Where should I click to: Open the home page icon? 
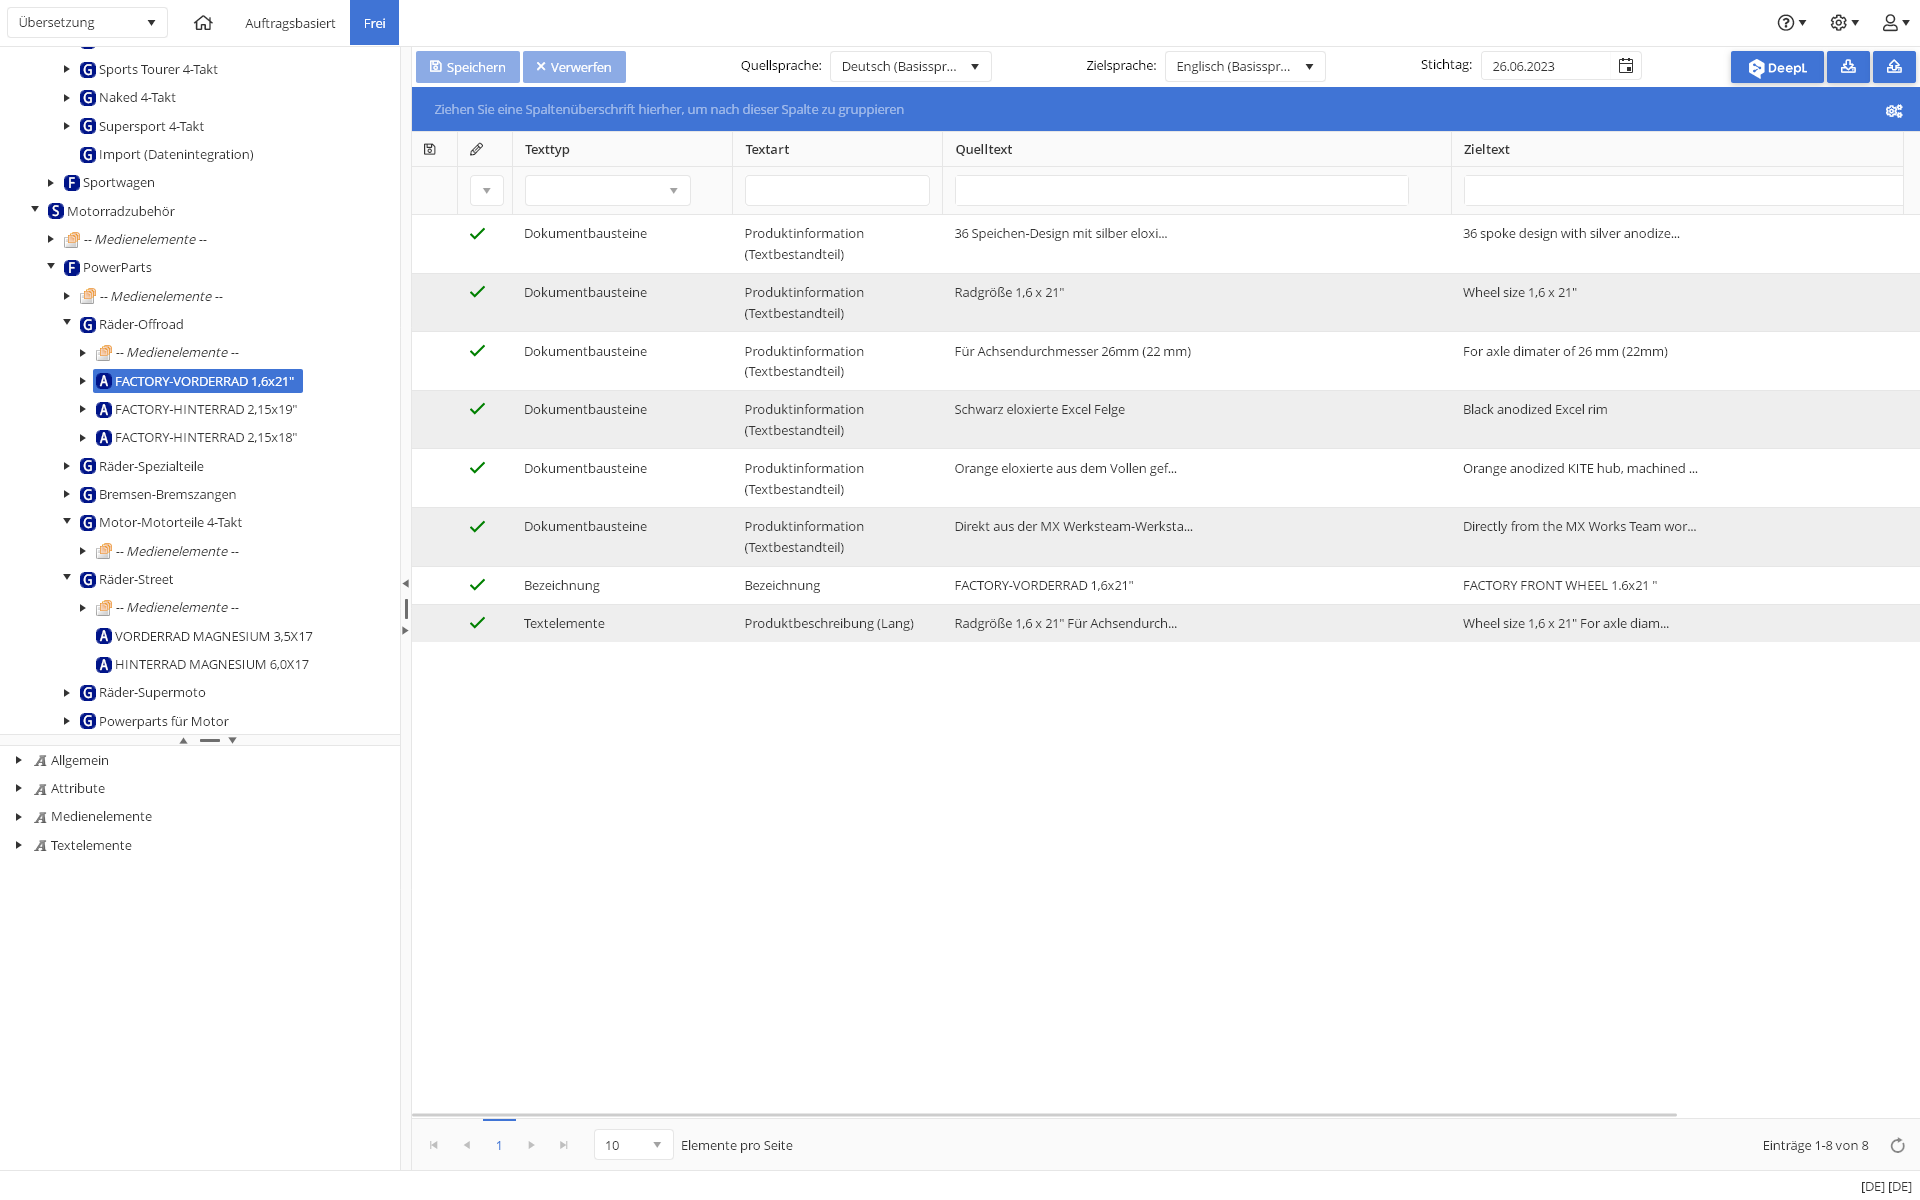tap(203, 22)
